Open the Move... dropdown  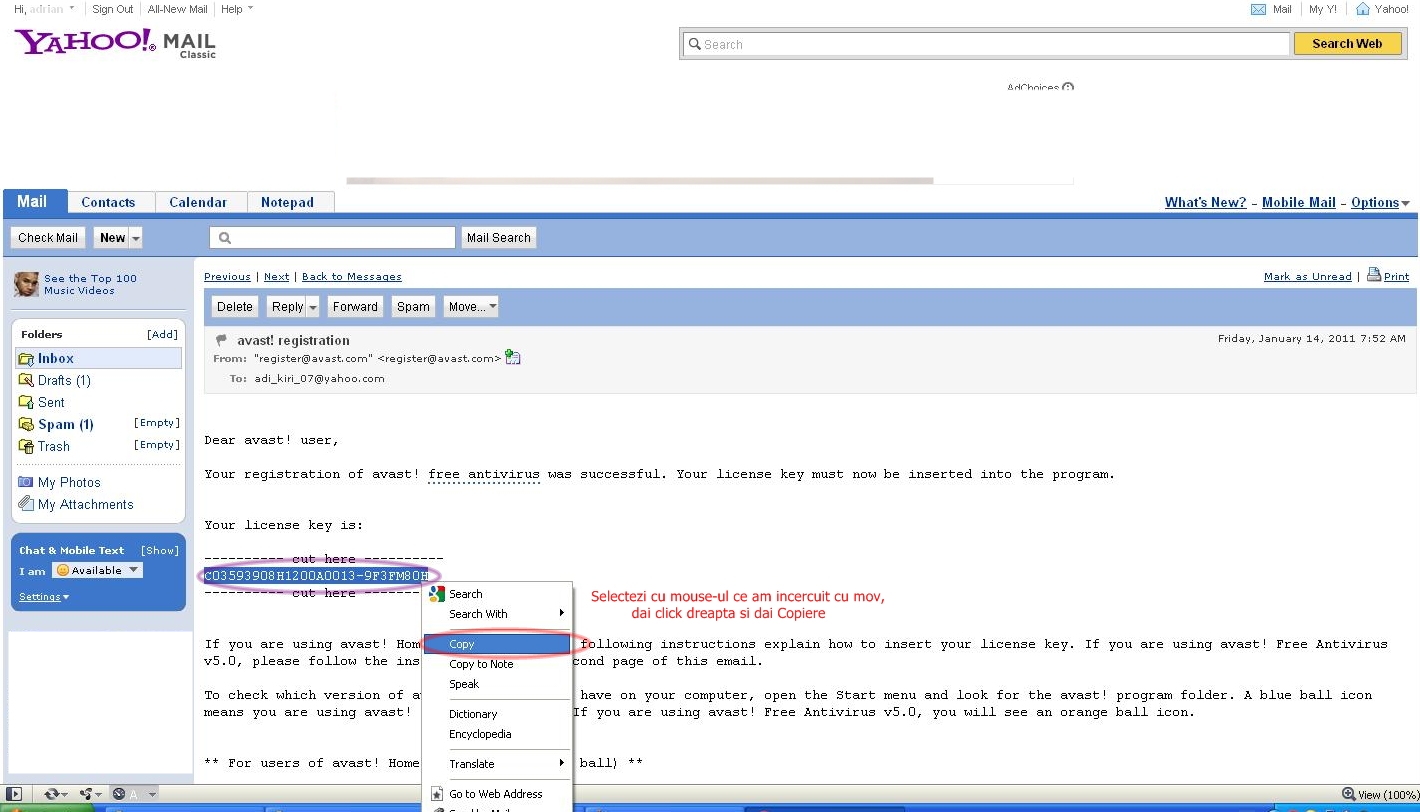[x=471, y=307]
